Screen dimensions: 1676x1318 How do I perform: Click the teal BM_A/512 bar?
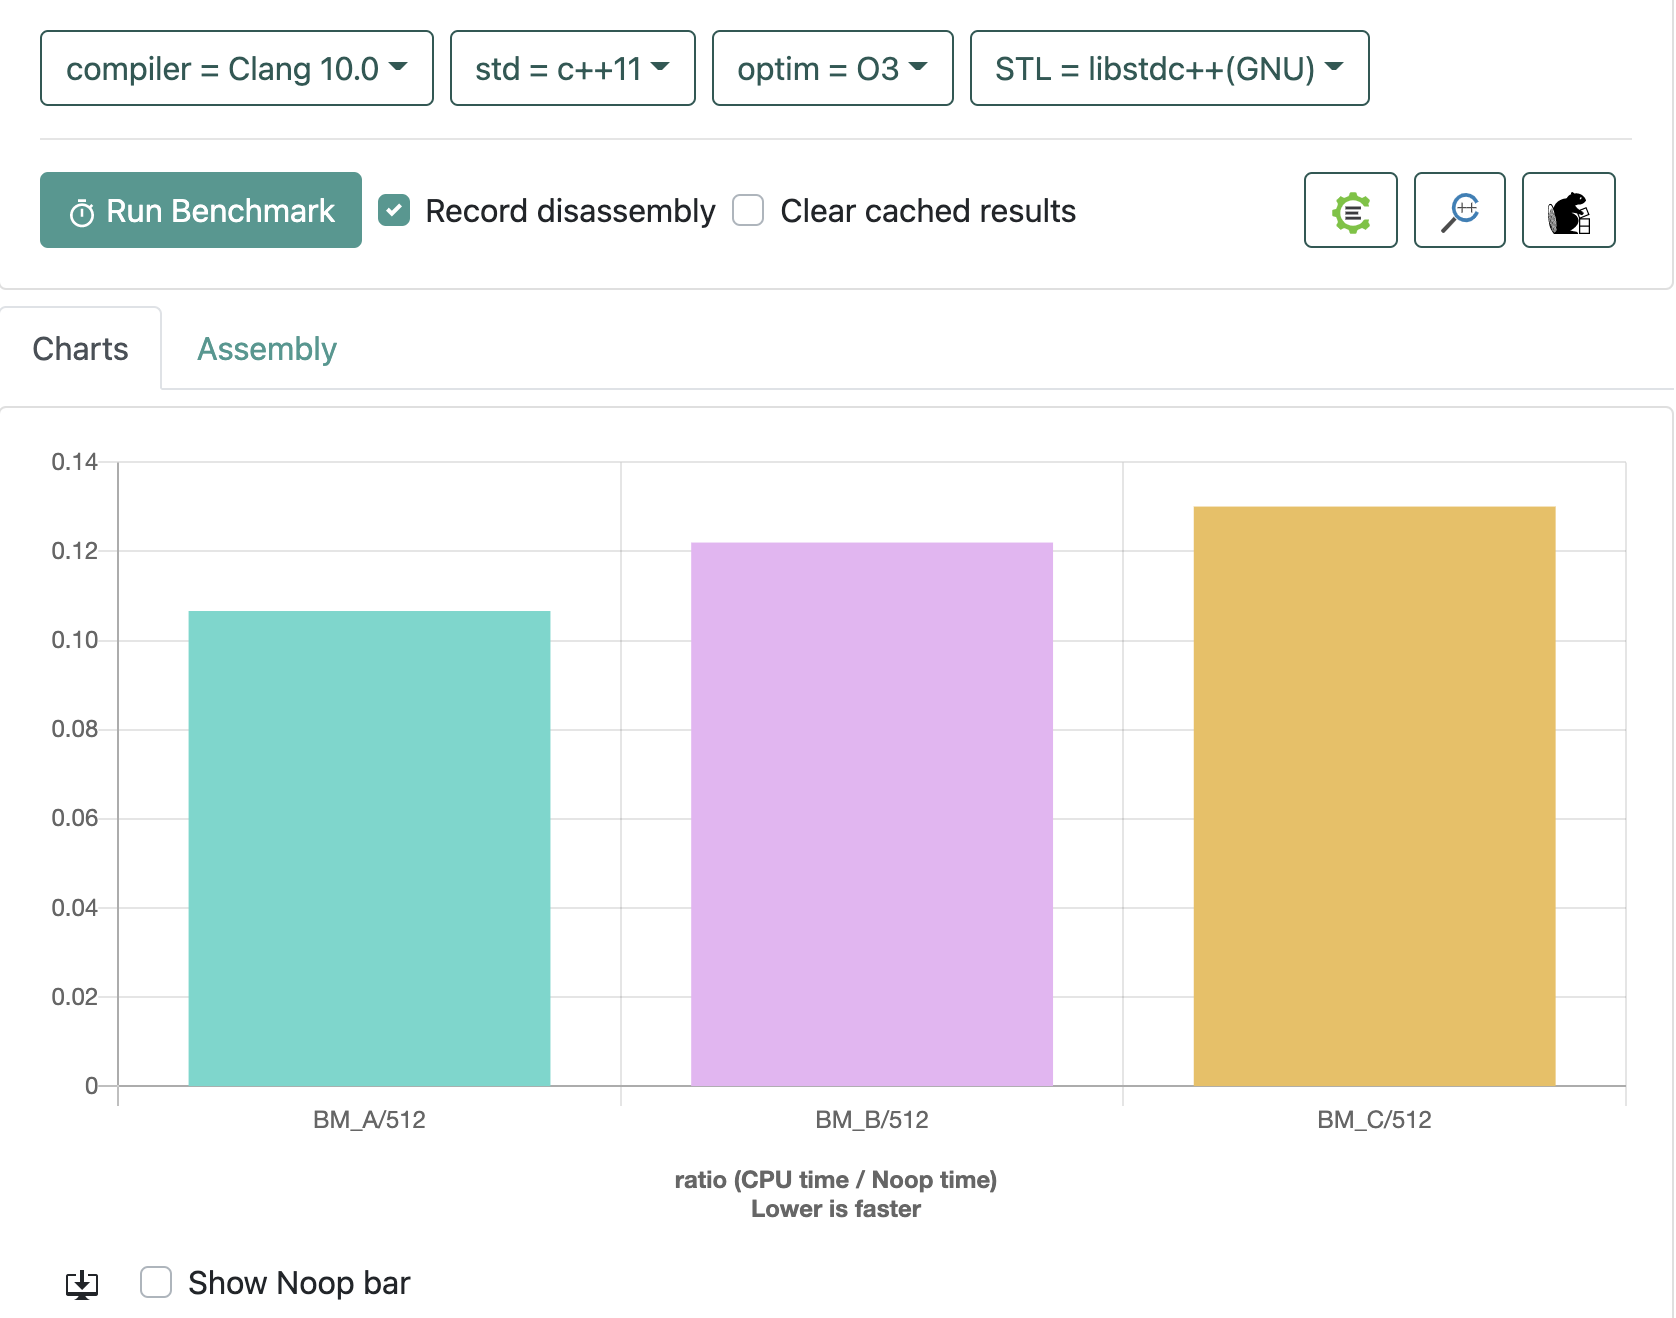[x=369, y=848]
